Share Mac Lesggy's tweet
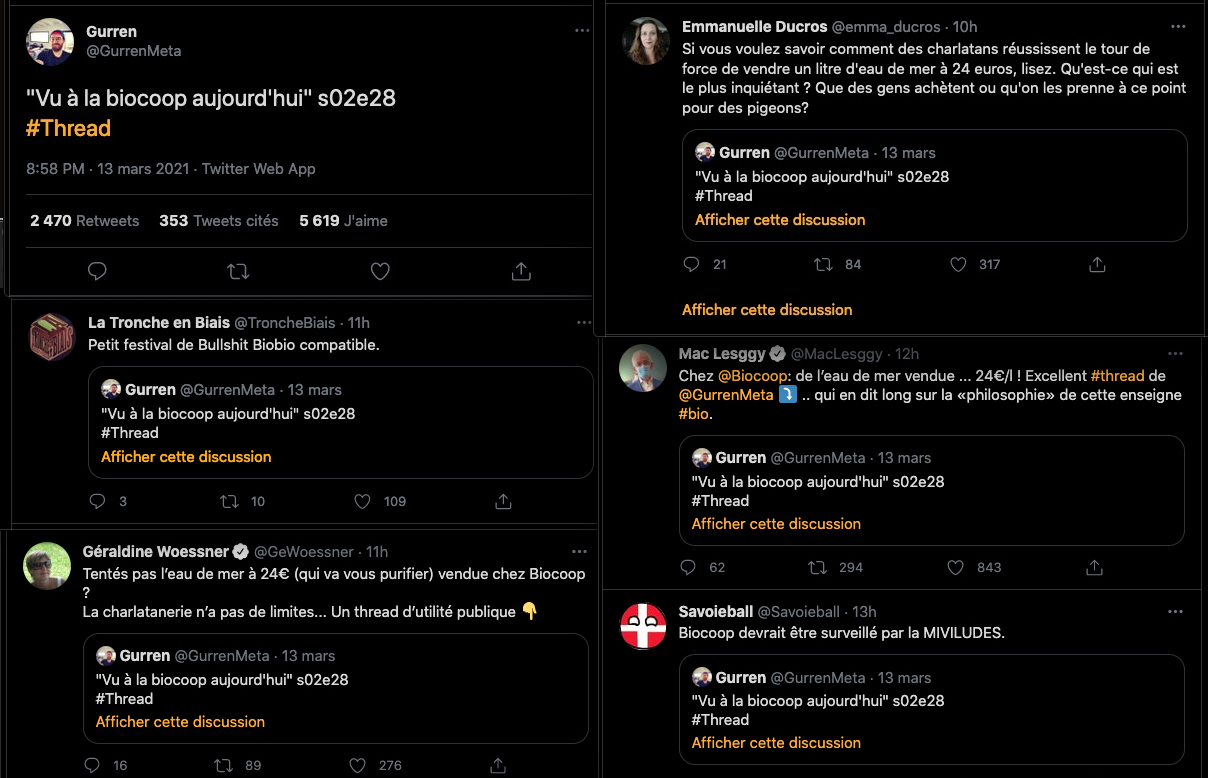 pos(1094,567)
